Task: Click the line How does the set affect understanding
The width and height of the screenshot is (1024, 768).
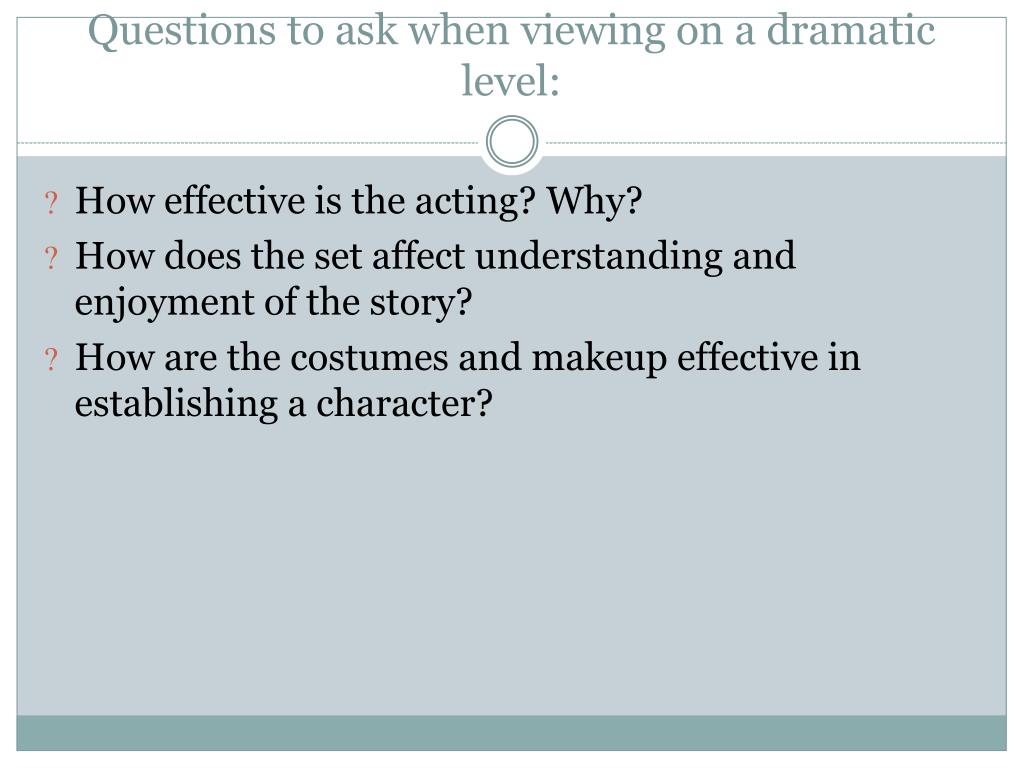Action: click(435, 256)
